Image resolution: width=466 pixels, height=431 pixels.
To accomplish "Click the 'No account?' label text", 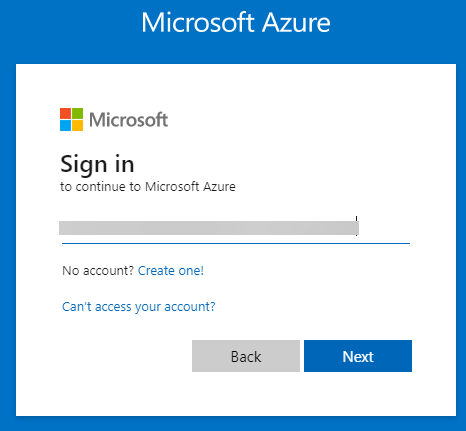I will [x=98, y=270].
